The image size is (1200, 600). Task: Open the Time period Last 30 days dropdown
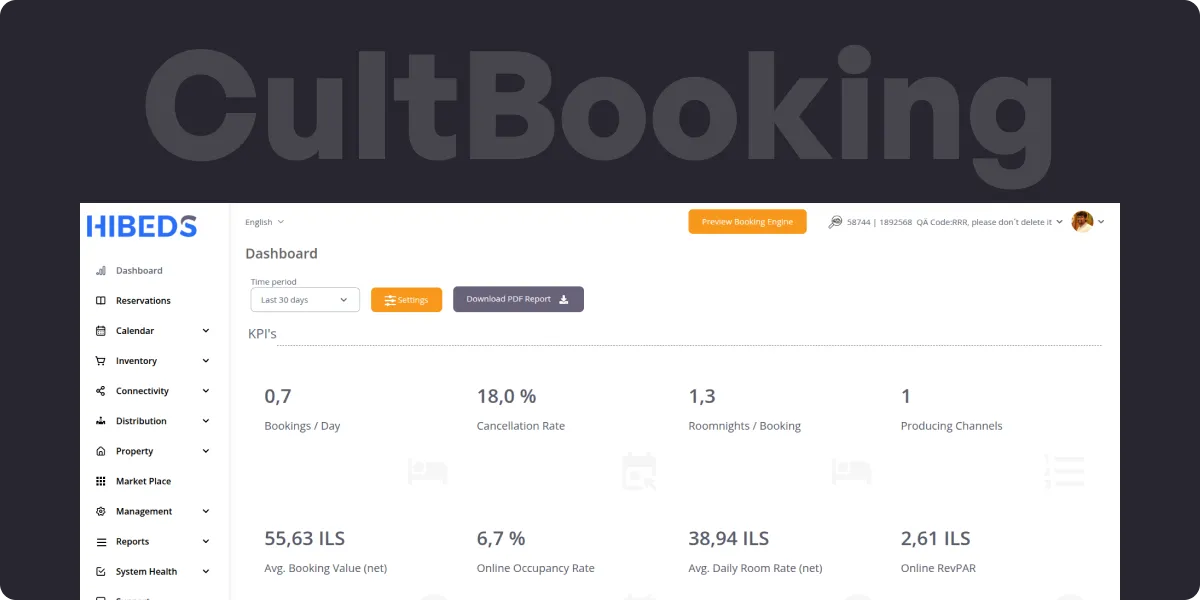point(305,299)
